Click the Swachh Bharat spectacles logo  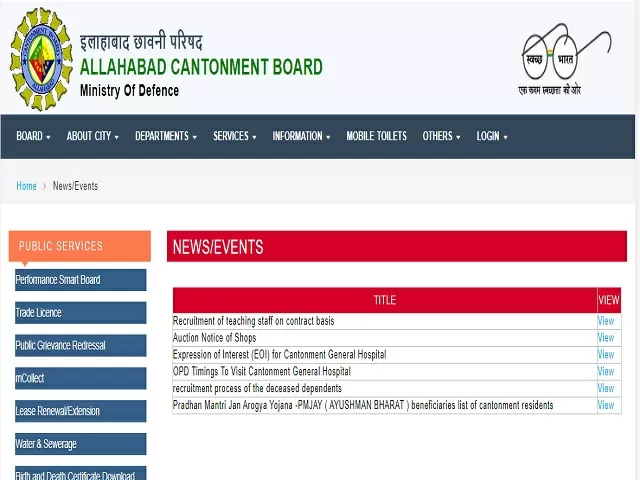pyautogui.click(x=566, y=58)
